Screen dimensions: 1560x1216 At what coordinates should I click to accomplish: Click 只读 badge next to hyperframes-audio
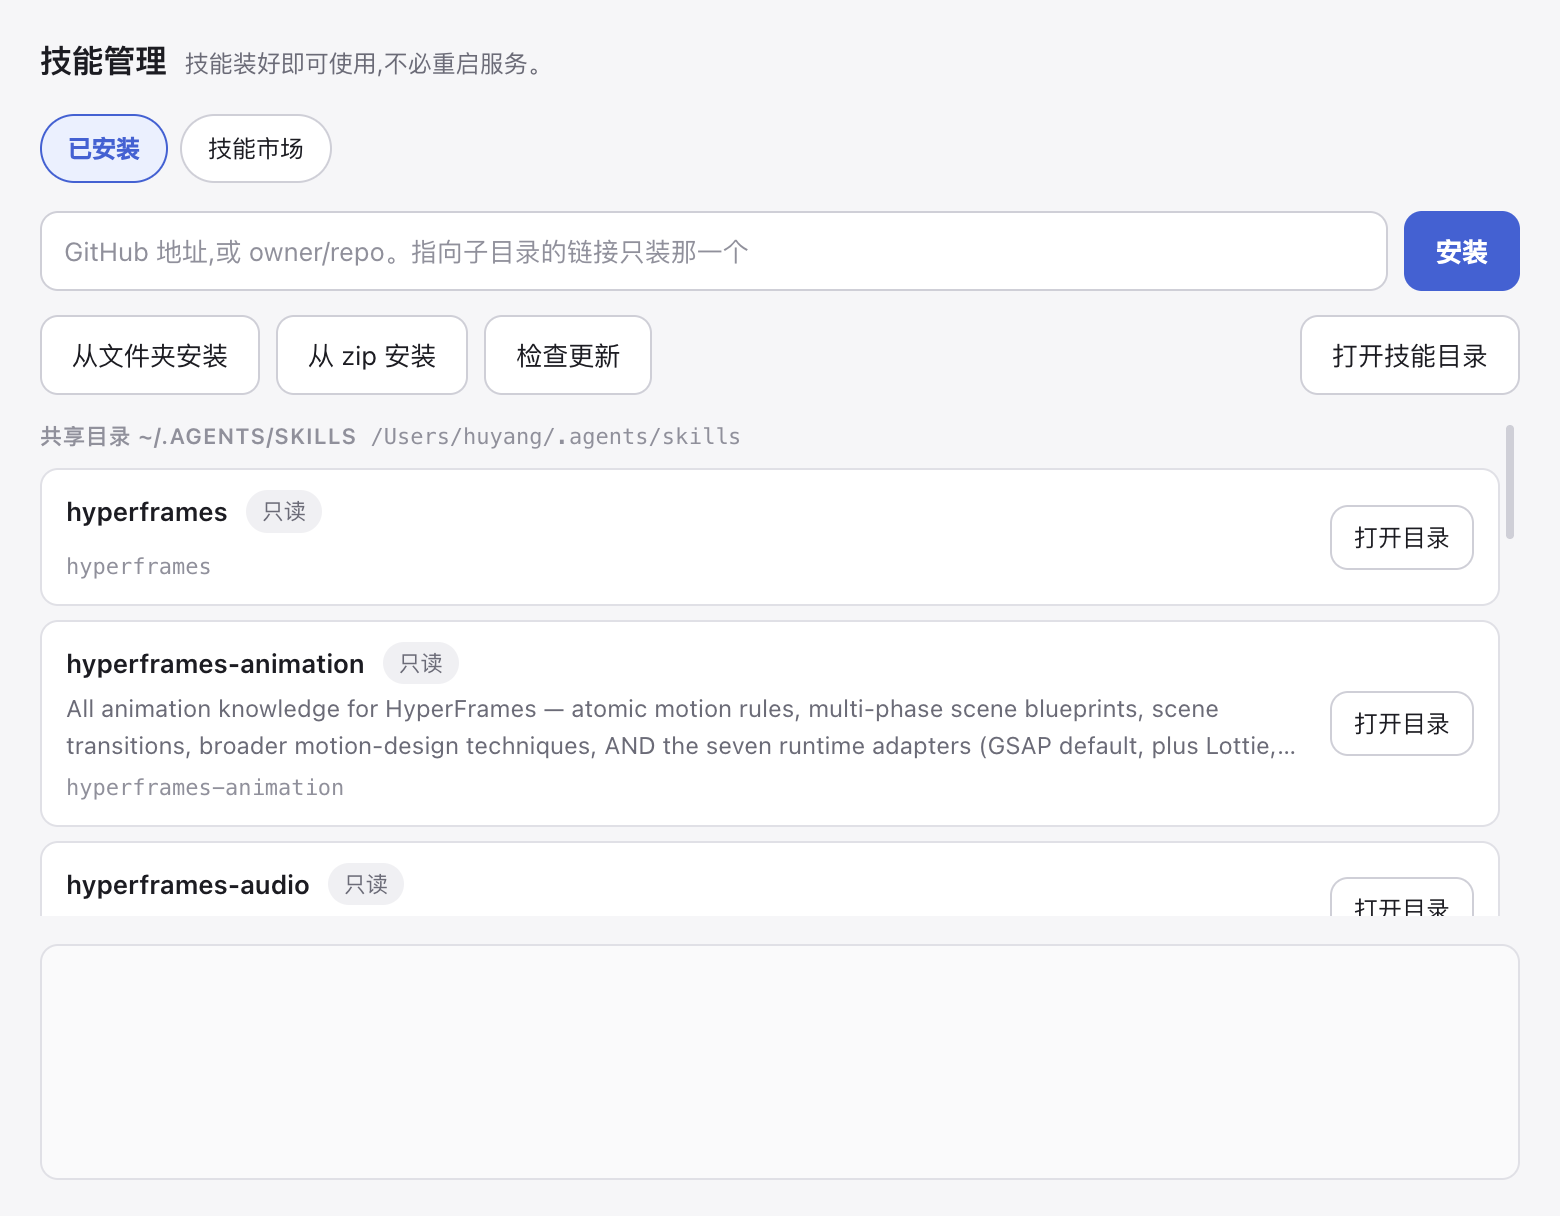[366, 884]
